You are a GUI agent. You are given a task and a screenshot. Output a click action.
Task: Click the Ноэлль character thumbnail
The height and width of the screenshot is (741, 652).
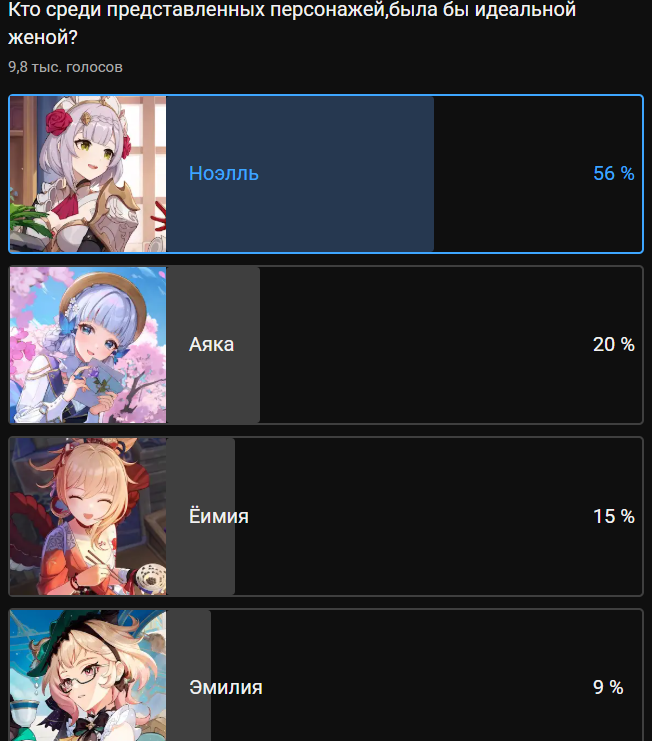point(88,174)
